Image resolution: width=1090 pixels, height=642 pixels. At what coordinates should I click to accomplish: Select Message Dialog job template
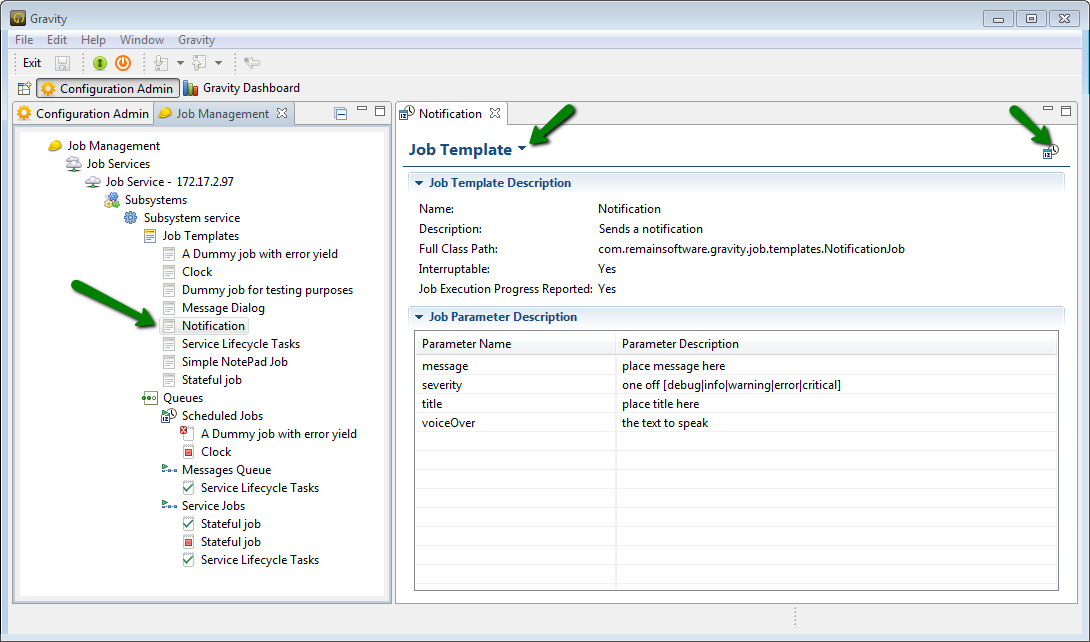[x=223, y=308]
